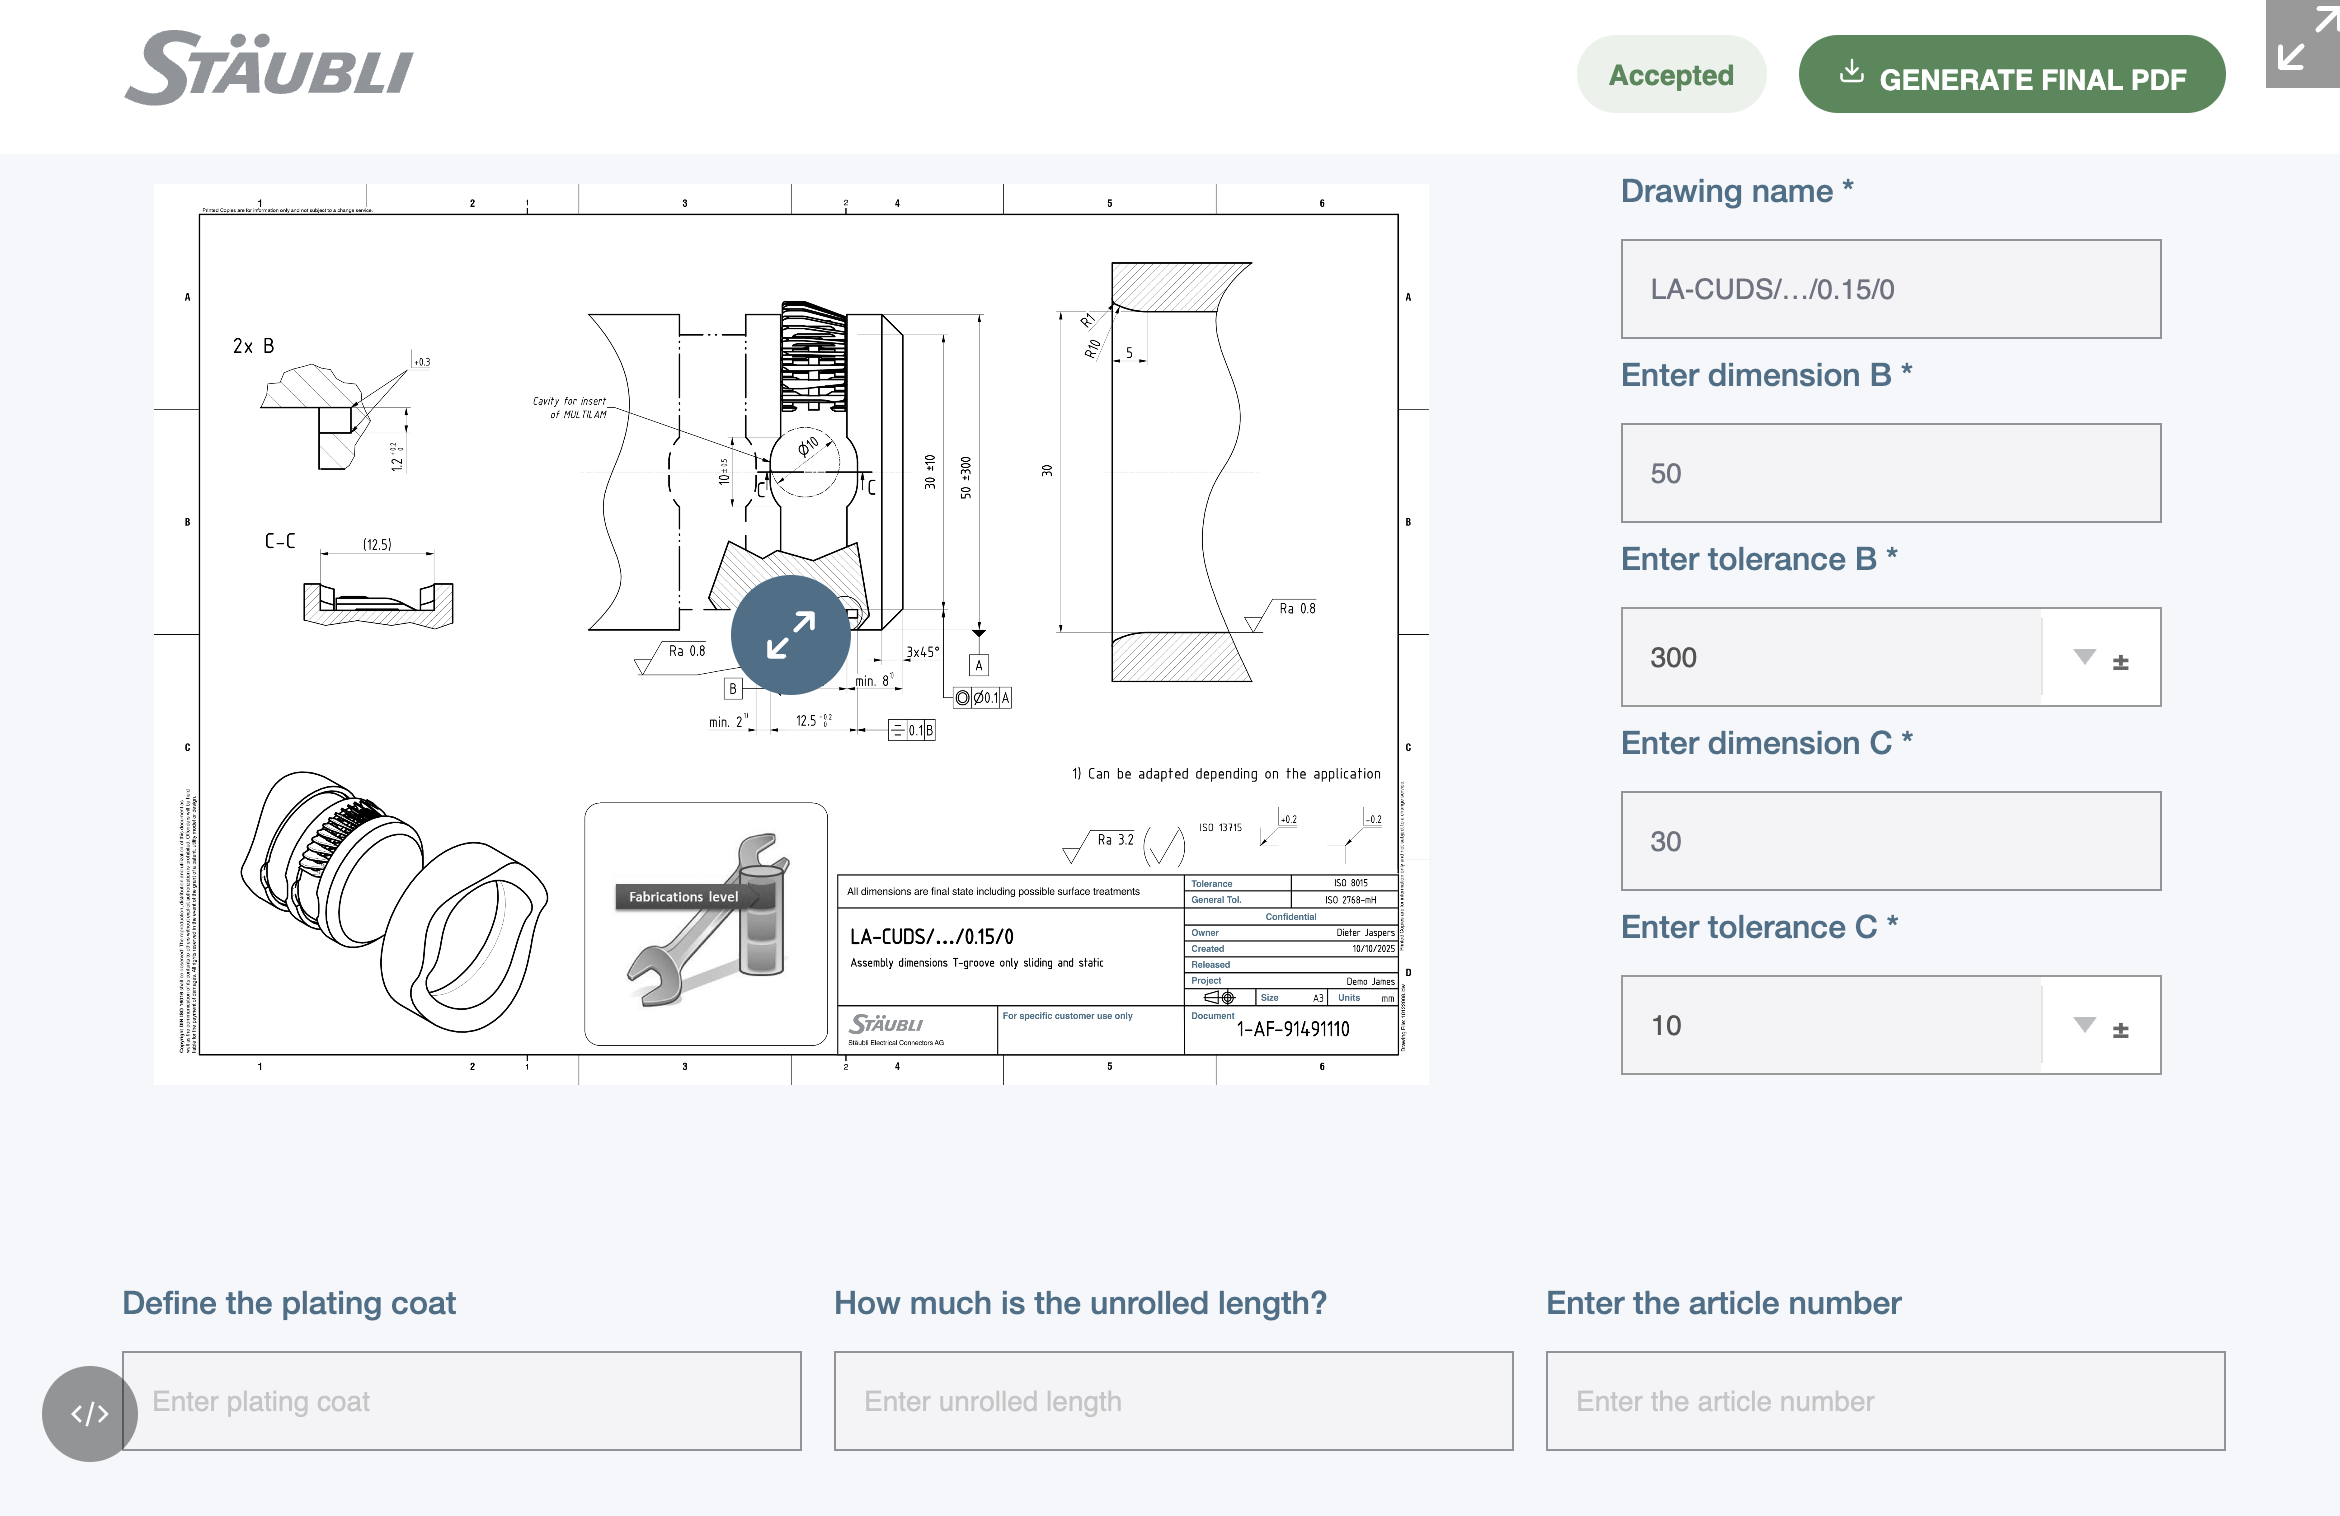Open tolerance C type dropdown arrow
This screenshot has height=1516, width=2340.
pyautogui.click(x=2084, y=1025)
